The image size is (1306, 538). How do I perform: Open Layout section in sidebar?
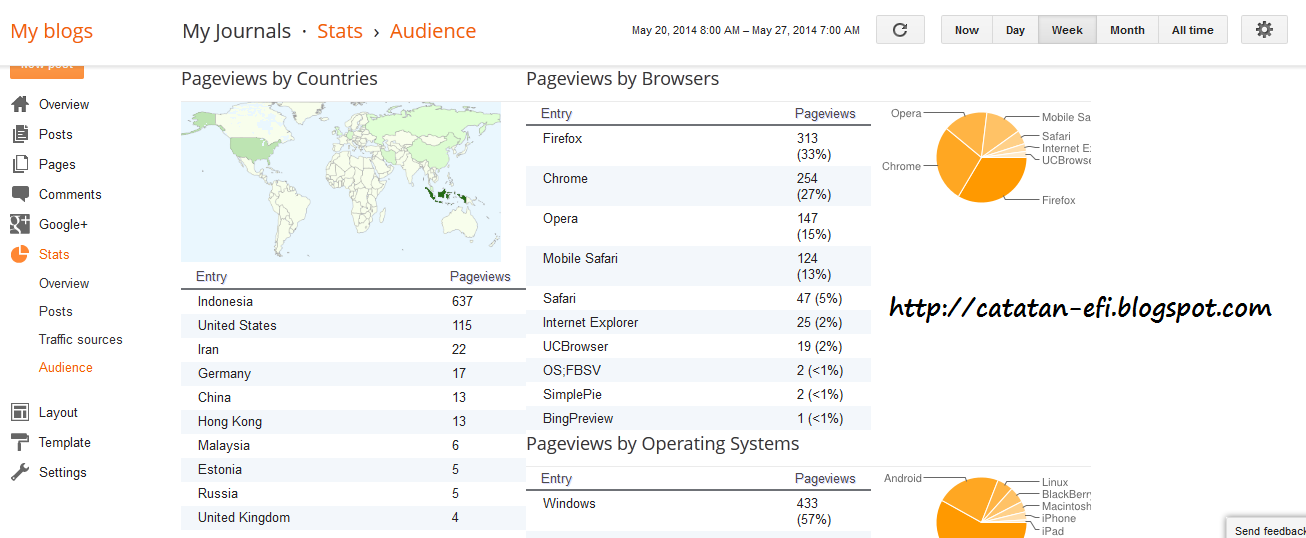click(x=58, y=412)
